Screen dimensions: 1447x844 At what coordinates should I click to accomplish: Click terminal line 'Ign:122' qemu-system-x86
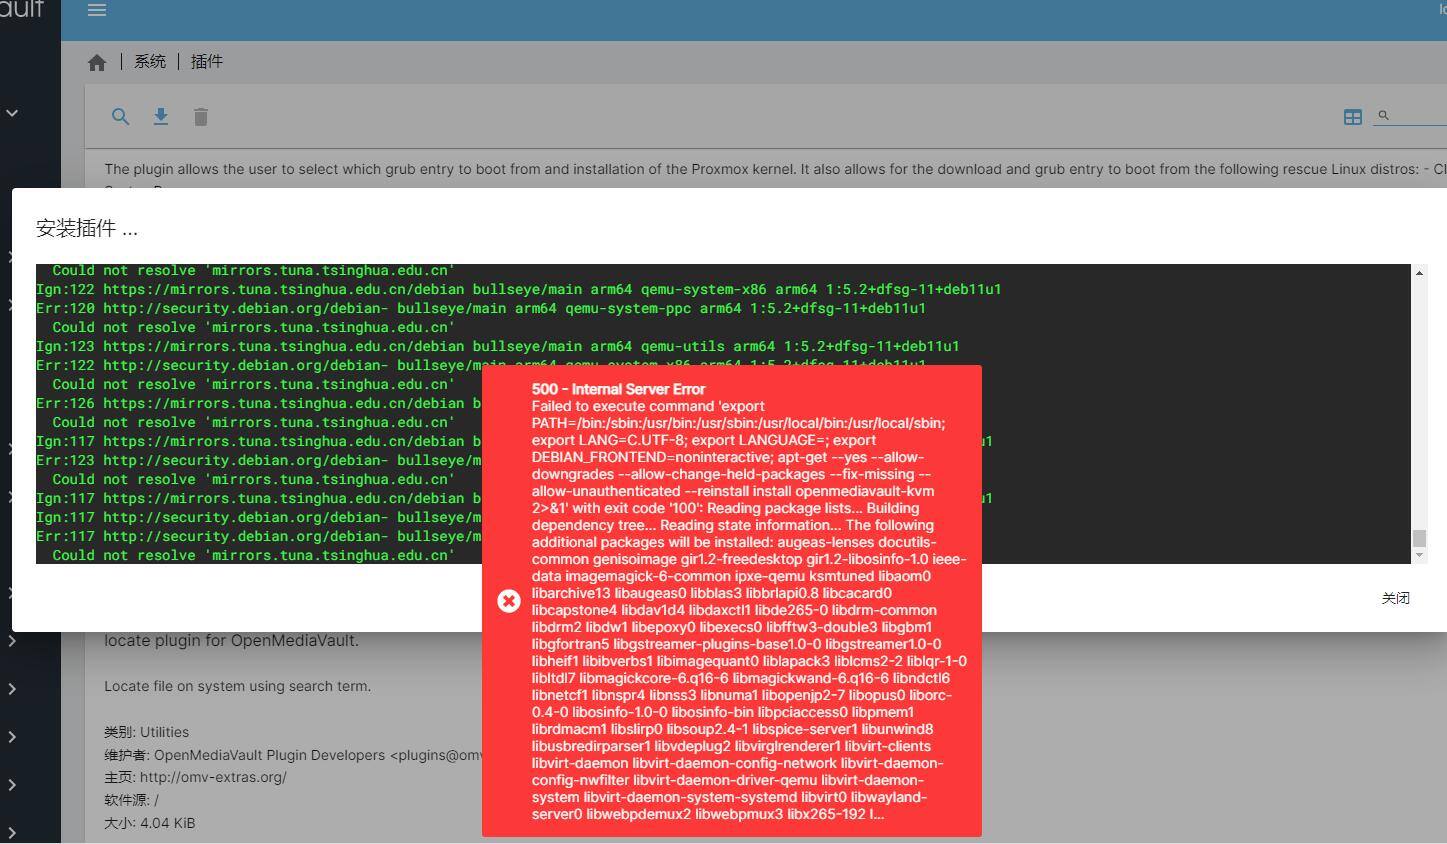[518, 289]
